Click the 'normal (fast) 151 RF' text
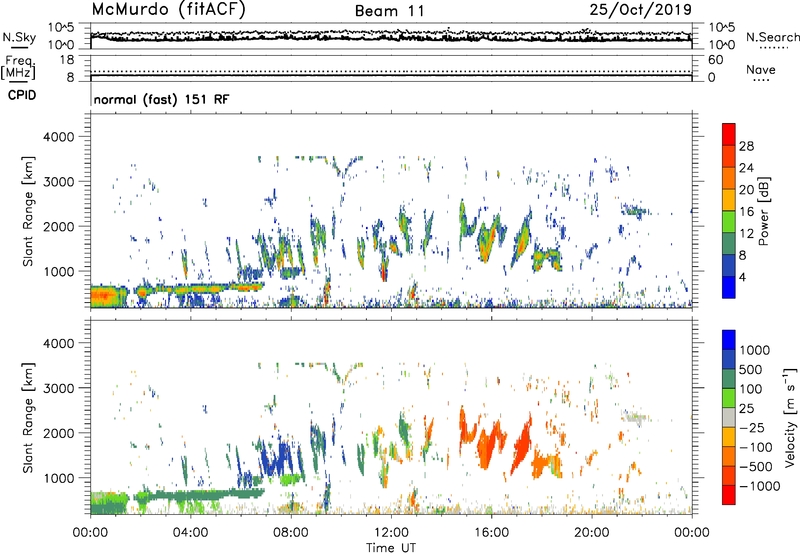Image resolution: width=800 pixels, height=554 pixels. tap(161, 99)
